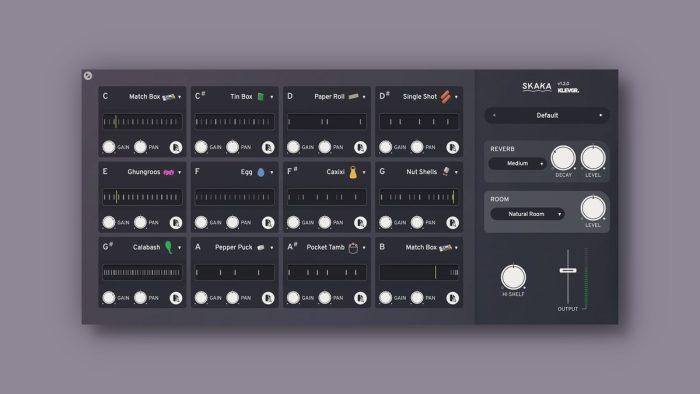Click the Pan knob on the B pad
700x394 pixels.
(417, 298)
